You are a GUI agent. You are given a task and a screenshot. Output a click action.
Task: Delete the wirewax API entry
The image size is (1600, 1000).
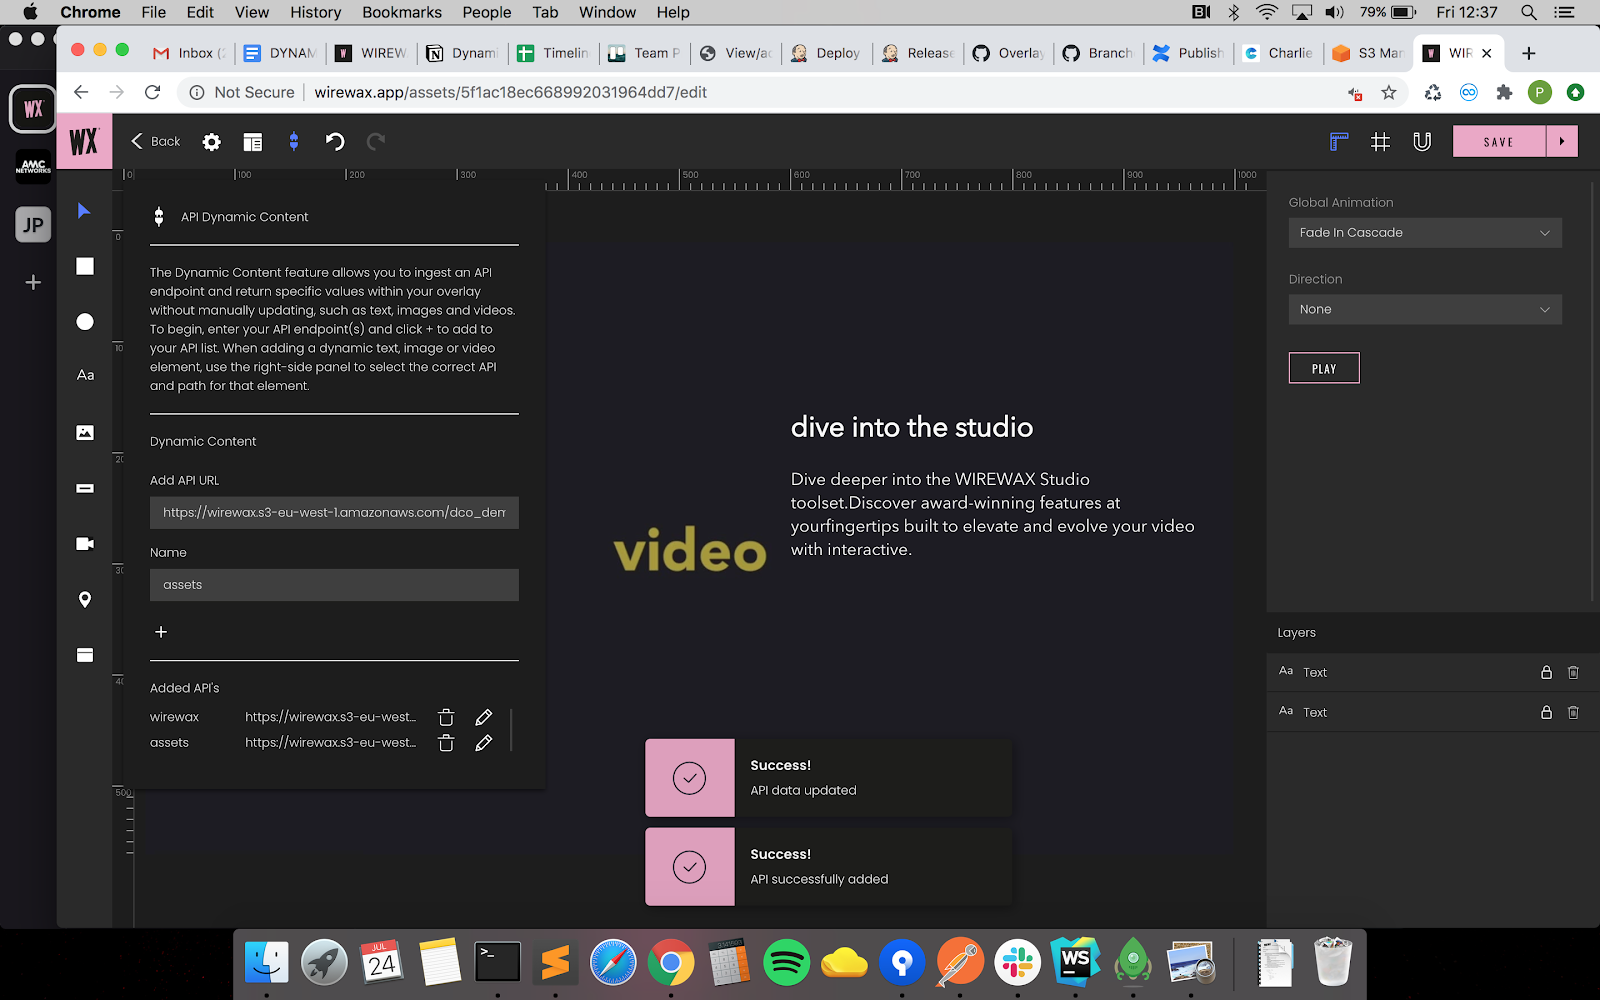[446, 717]
